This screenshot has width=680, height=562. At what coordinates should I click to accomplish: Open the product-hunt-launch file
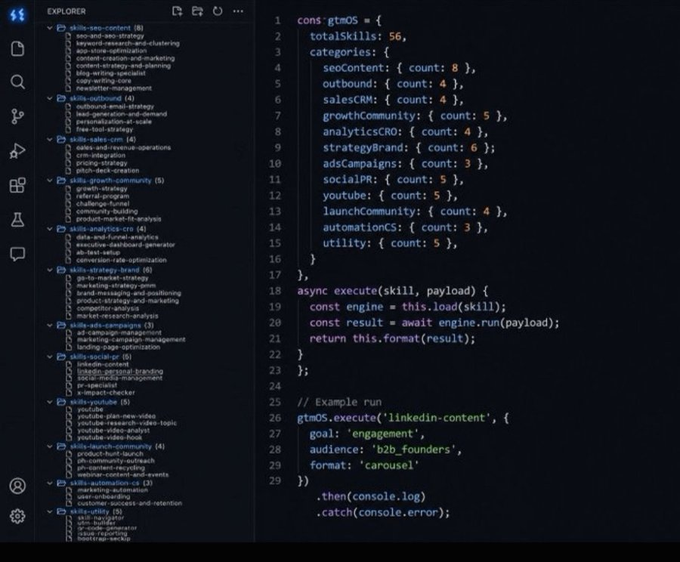[x=110, y=454]
